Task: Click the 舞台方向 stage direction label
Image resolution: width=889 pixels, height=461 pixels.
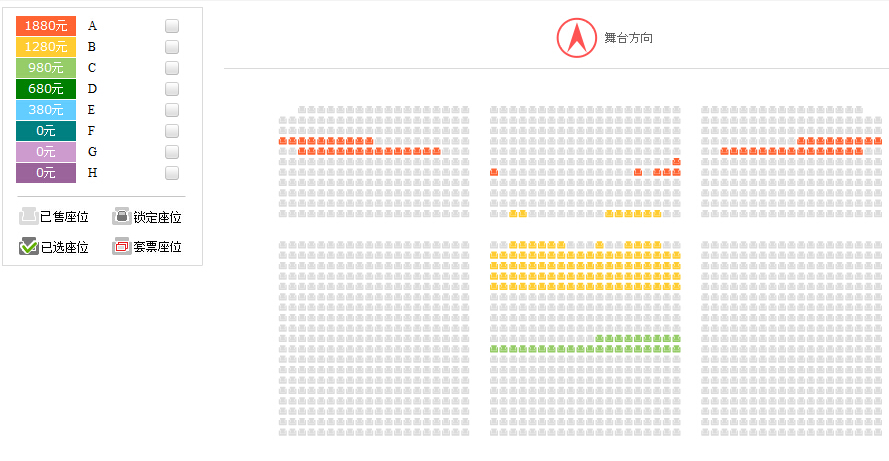Action: [x=628, y=38]
